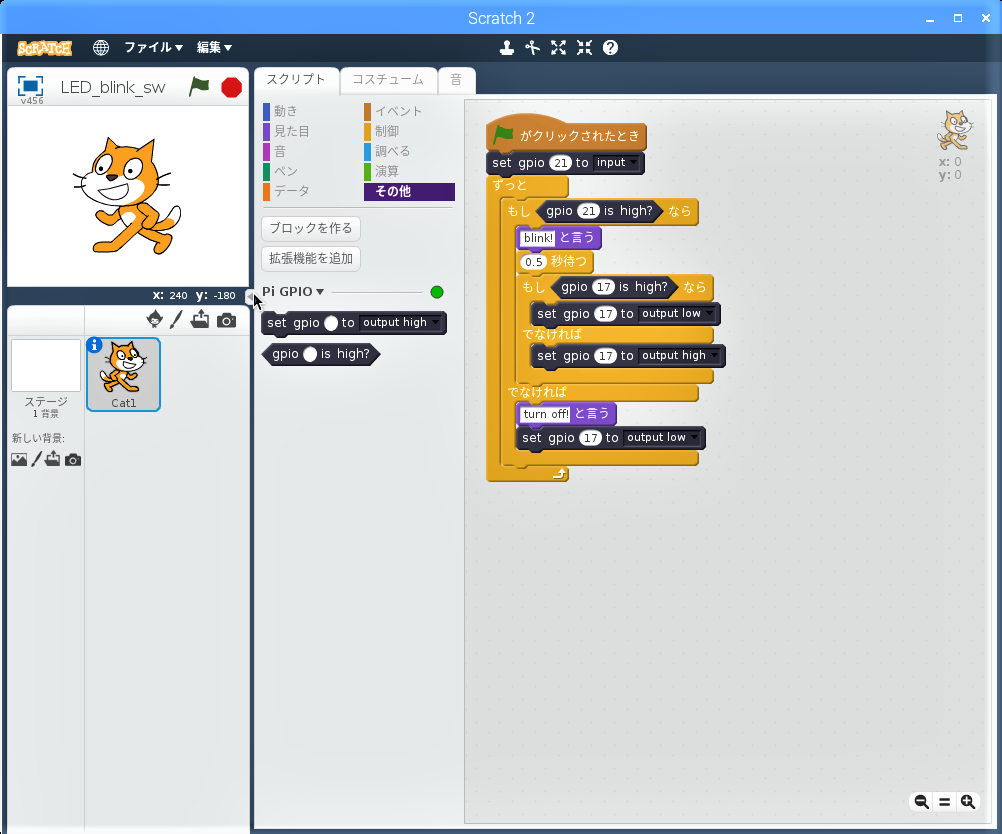Stop project with red stop sign

(231, 87)
